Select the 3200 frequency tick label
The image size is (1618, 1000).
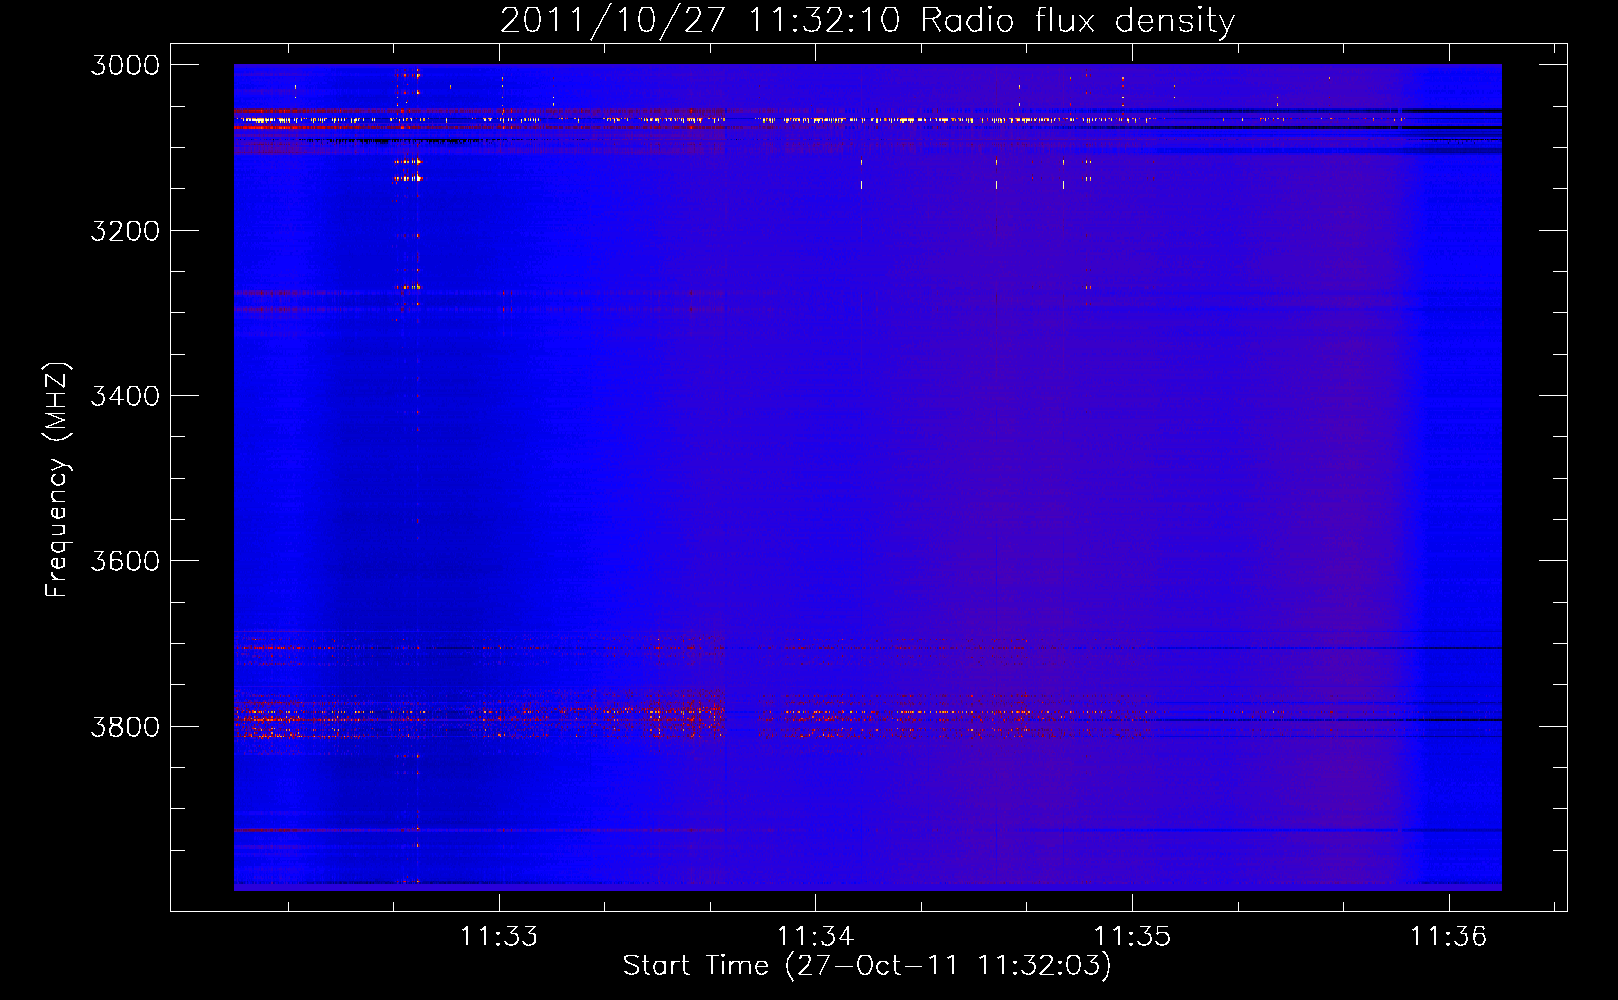(x=125, y=231)
